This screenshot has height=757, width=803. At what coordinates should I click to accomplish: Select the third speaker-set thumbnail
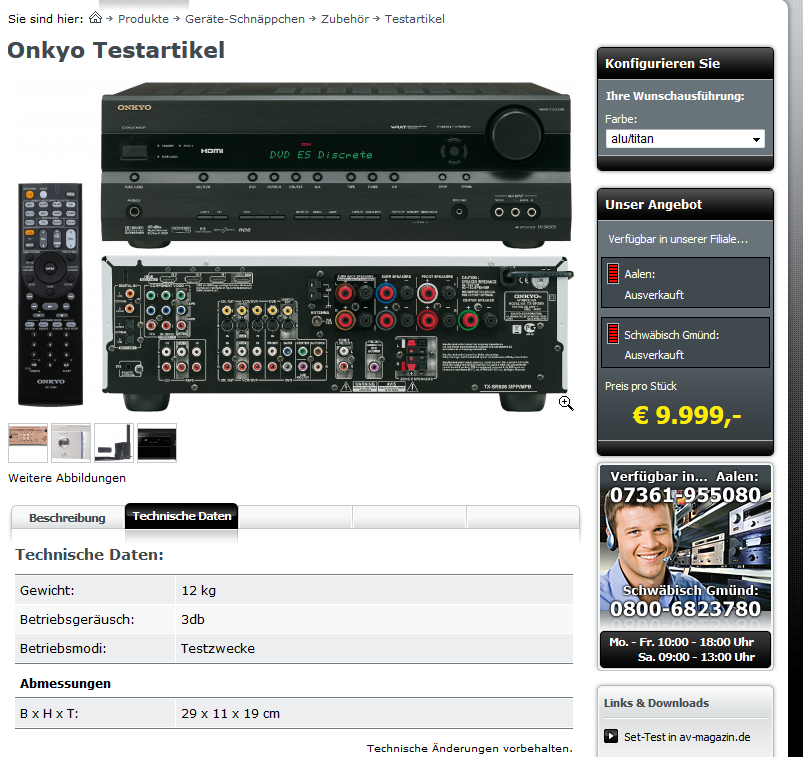114,443
